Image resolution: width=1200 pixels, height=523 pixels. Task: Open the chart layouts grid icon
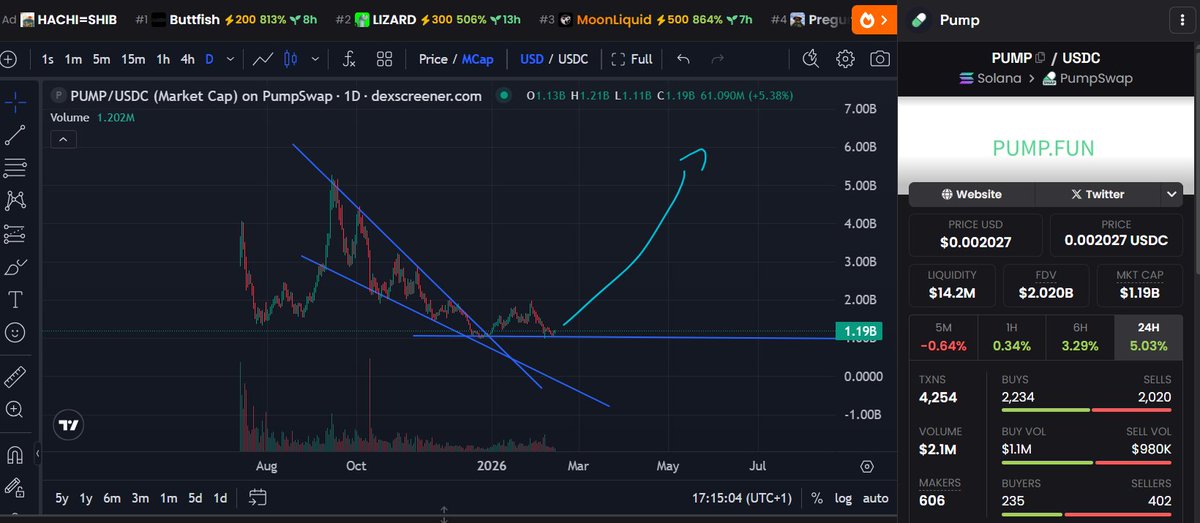[384, 59]
